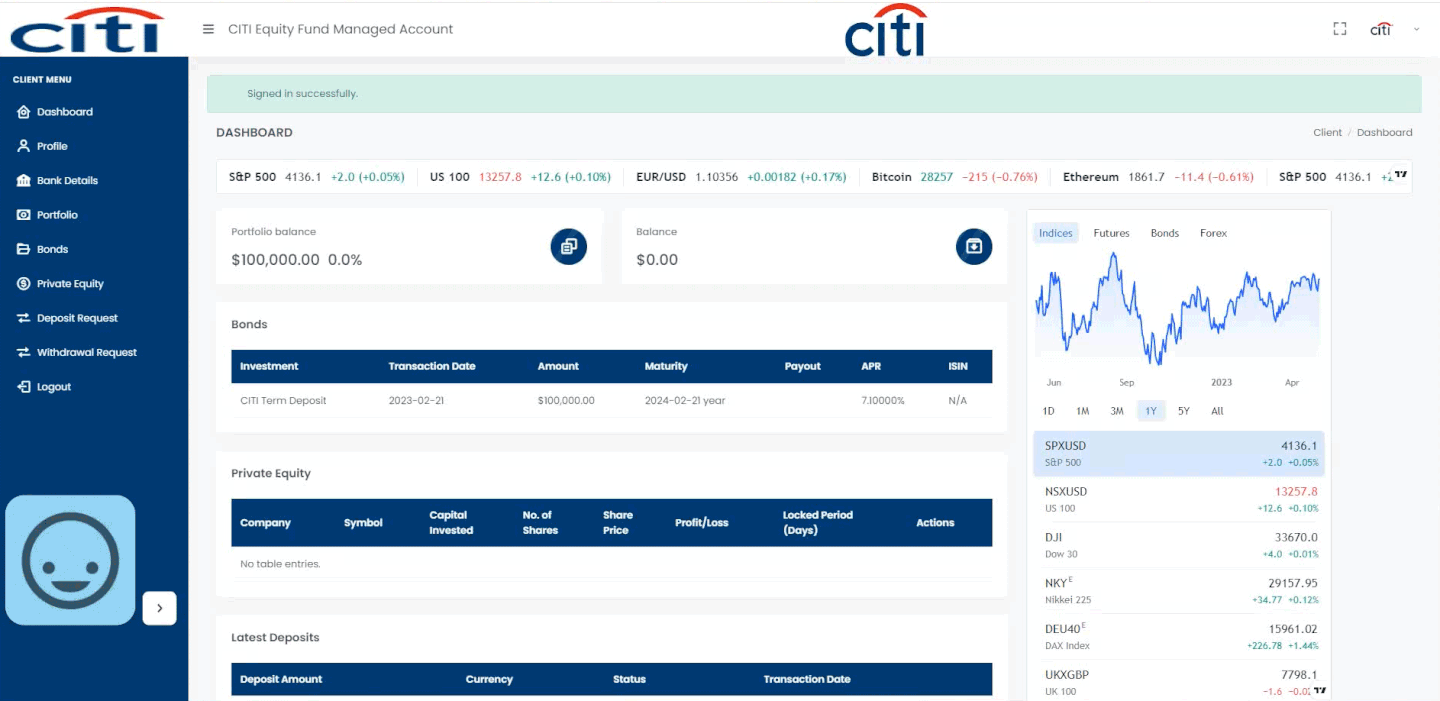Select the UKXGBP UK 100 row
The height and width of the screenshot is (701, 1440).
pyautogui.click(x=1179, y=681)
